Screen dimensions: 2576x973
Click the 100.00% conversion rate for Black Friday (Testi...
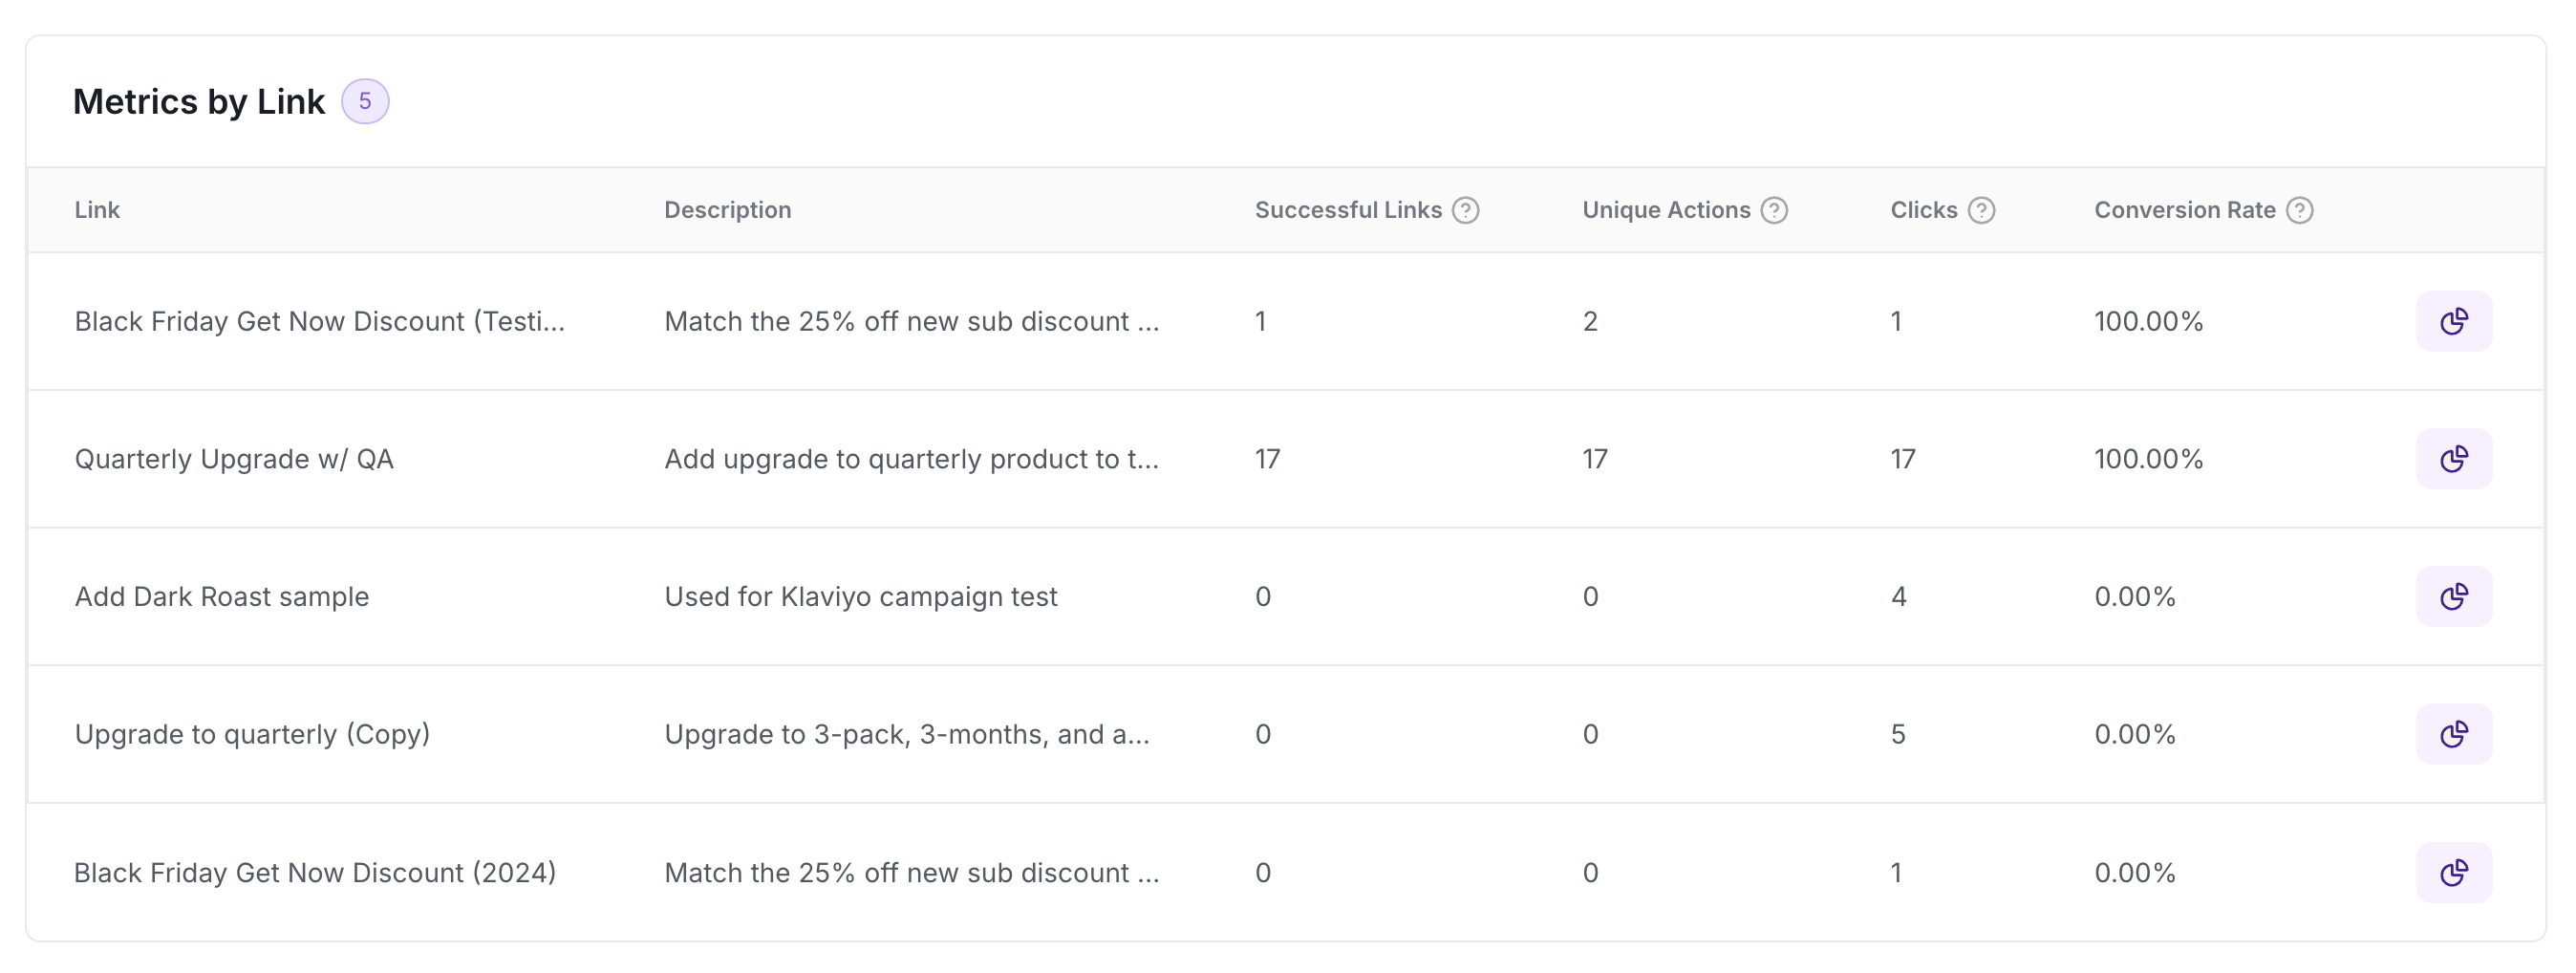pos(2148,321)
